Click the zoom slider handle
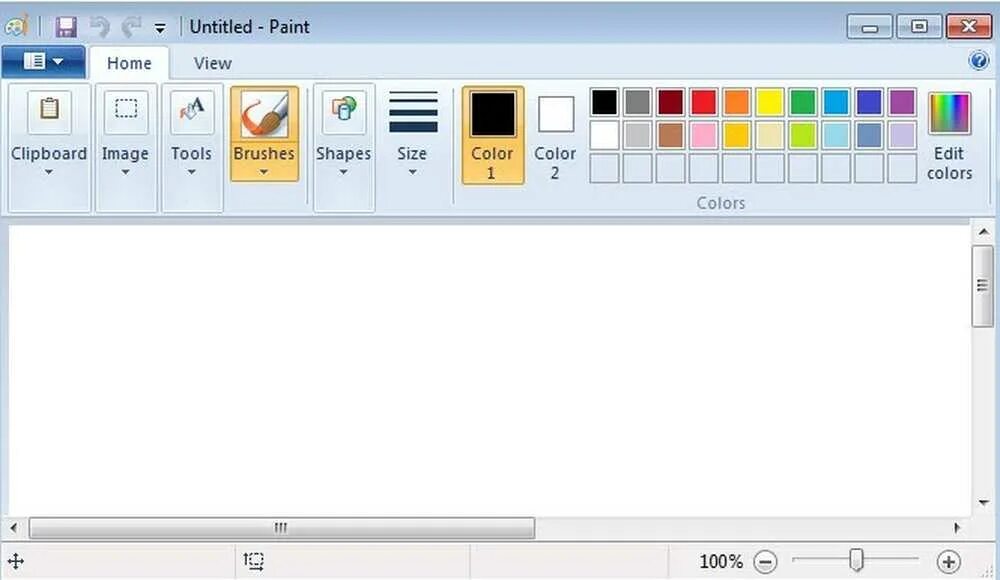The width and height of the screenshot is (1000, 580). point(857,560)
